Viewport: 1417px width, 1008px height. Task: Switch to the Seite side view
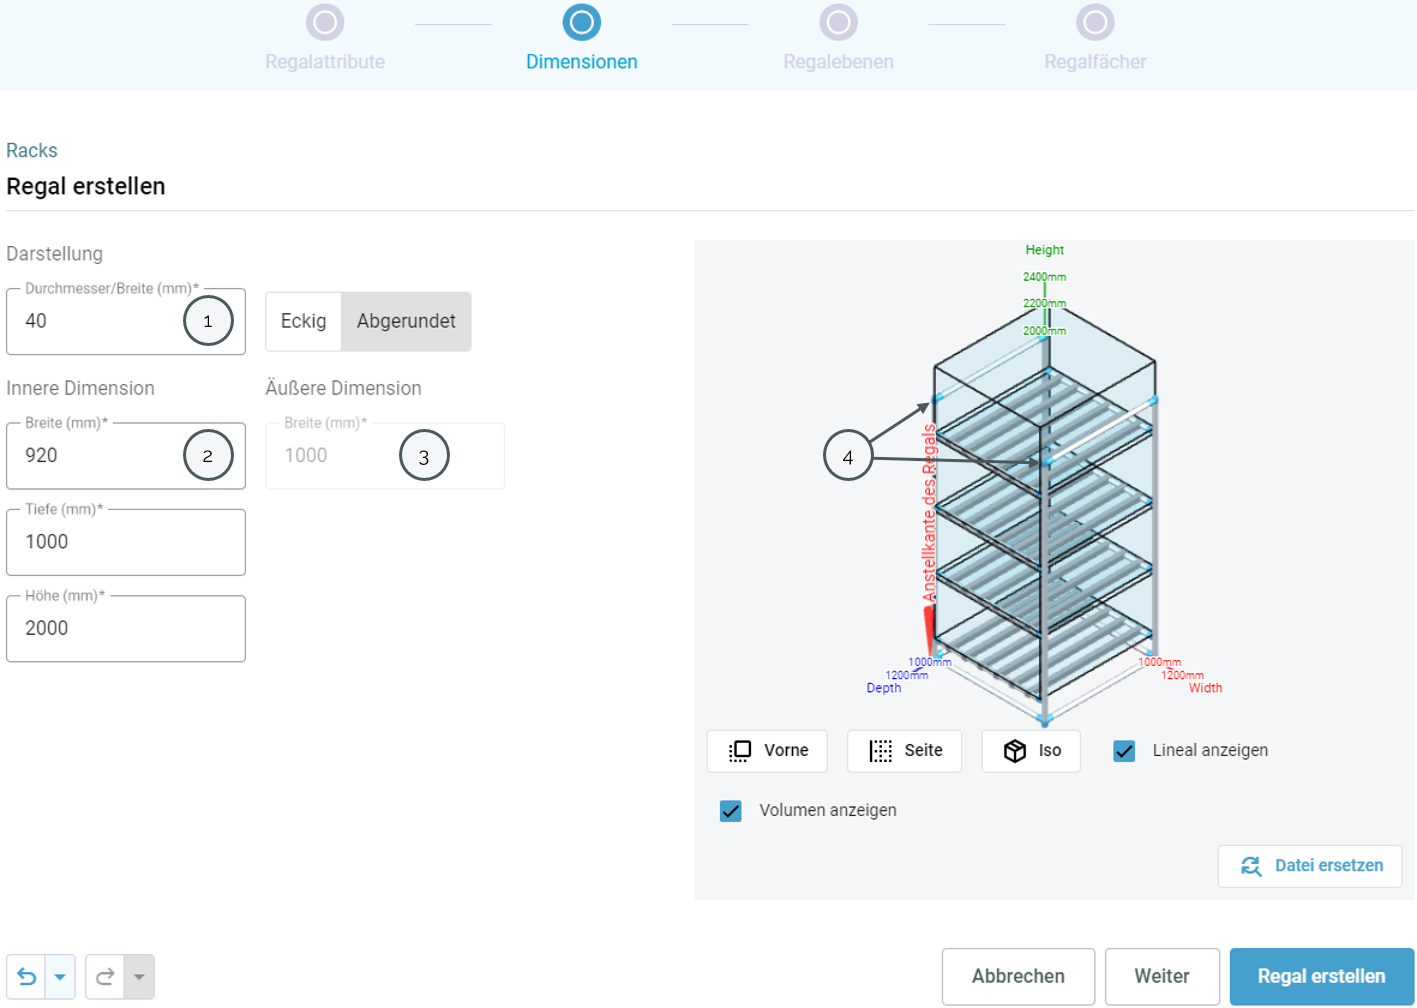(x=904, y=751)
